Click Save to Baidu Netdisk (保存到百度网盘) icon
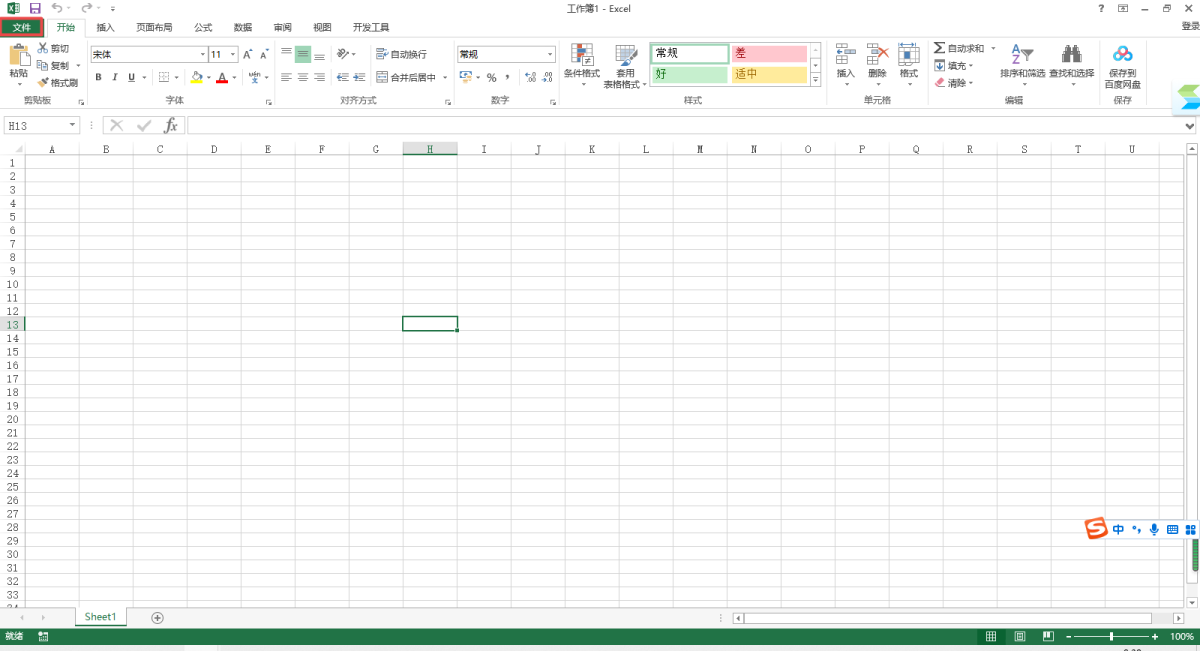The image size is (1200, 651). pos(1122,55)
